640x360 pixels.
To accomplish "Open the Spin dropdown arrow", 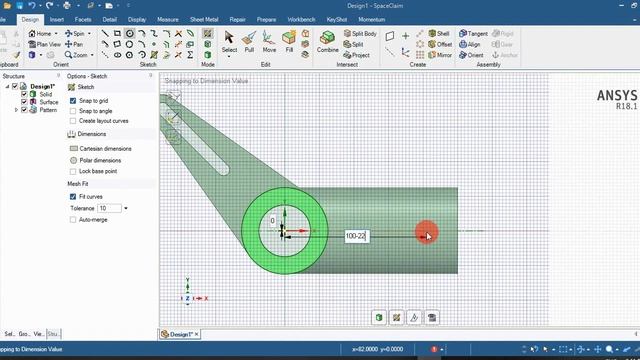I will 89,33.
